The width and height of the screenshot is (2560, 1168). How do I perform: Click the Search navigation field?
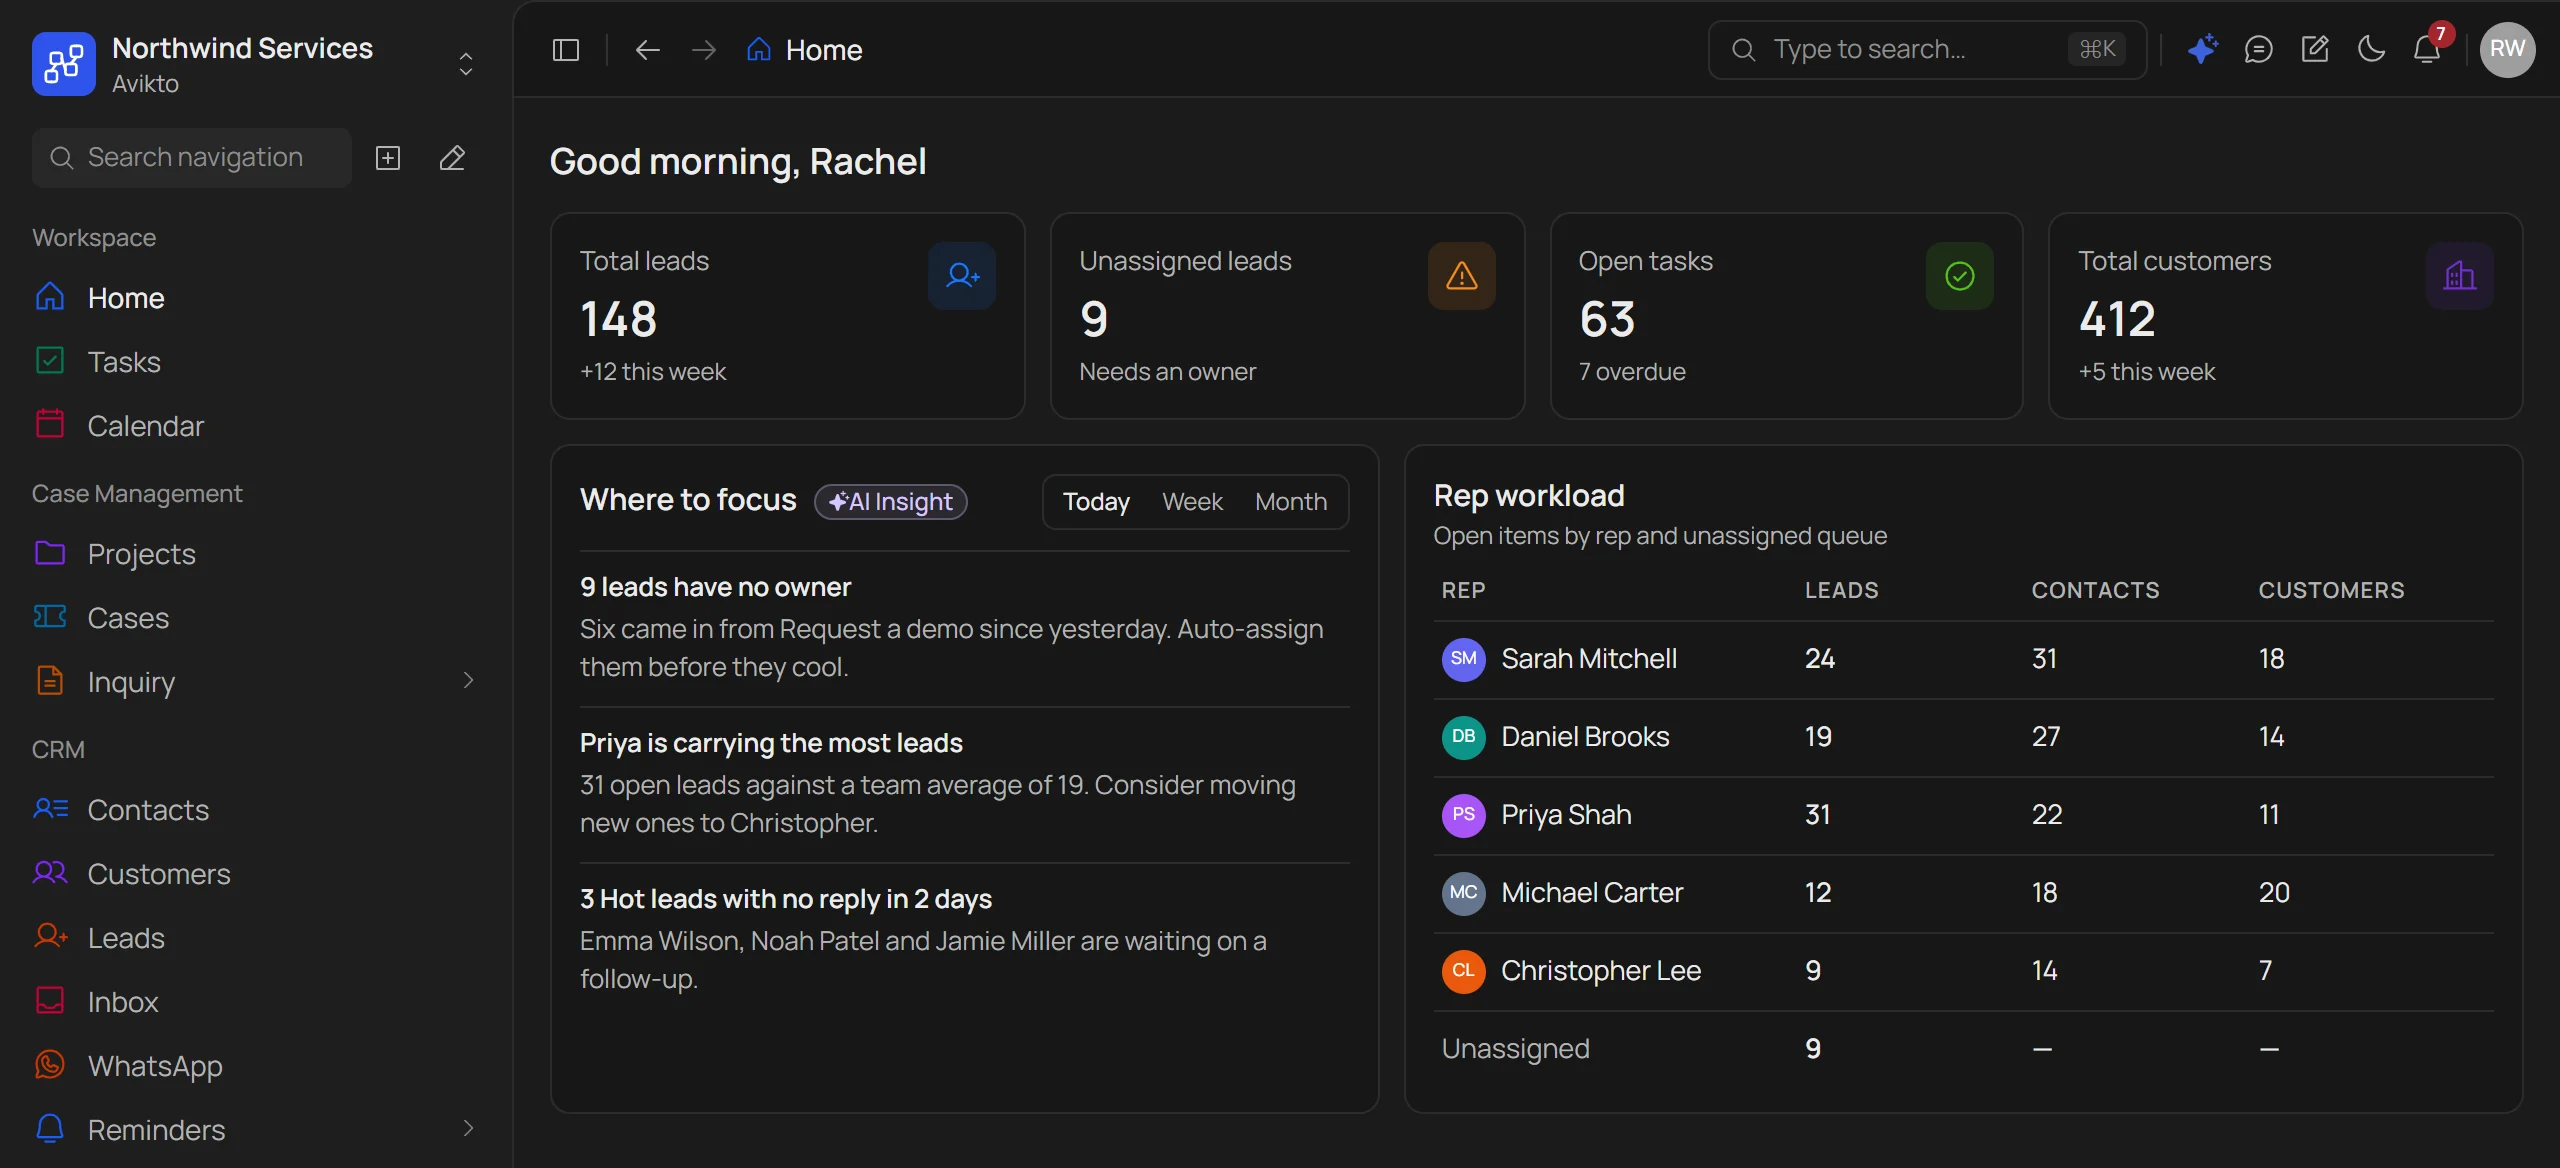click(x=192, y=158)
